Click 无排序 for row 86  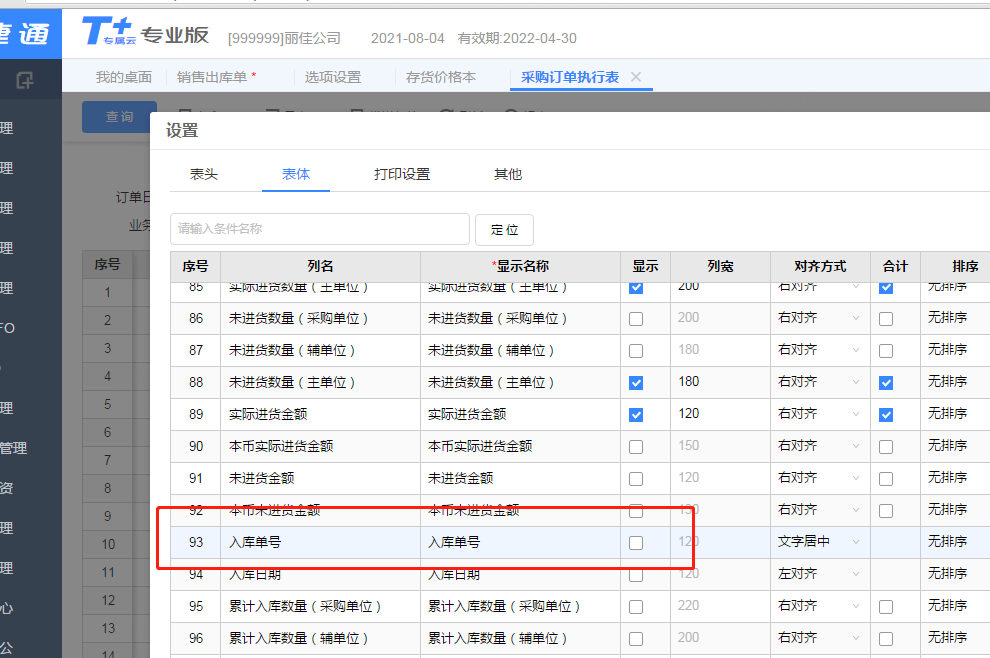947,318
